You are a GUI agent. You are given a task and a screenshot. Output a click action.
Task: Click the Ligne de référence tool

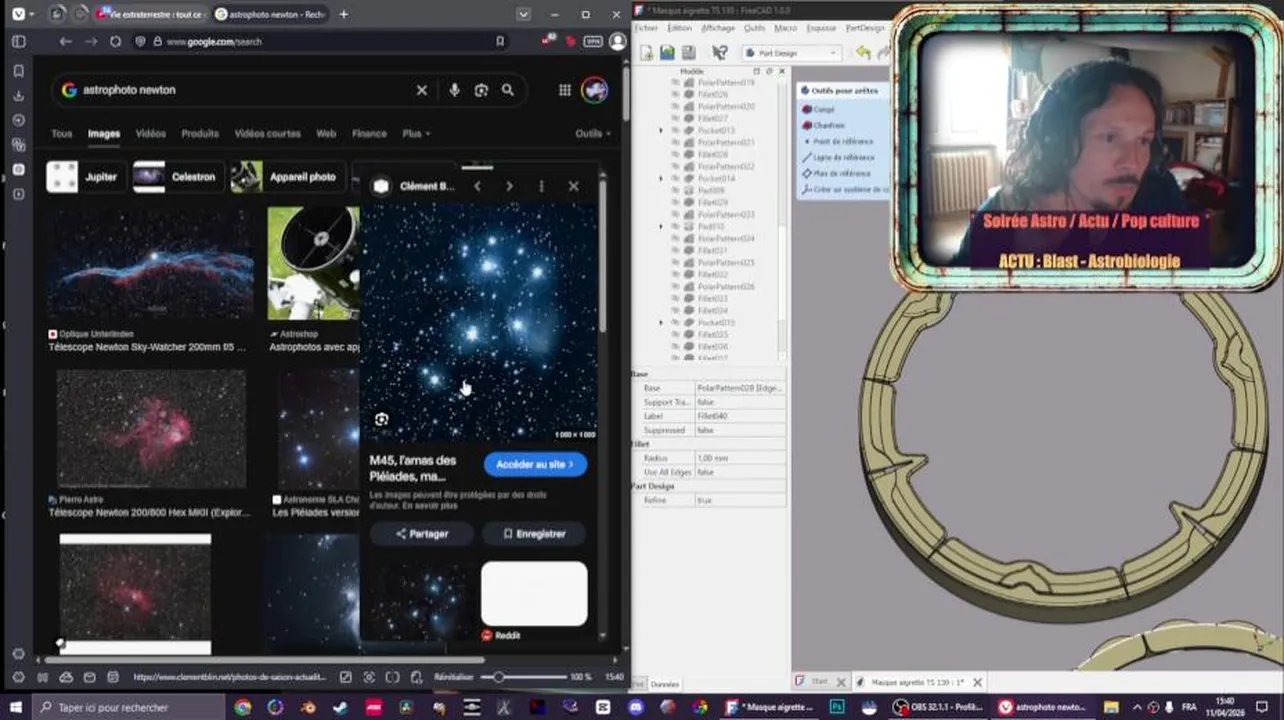point(838,157)
